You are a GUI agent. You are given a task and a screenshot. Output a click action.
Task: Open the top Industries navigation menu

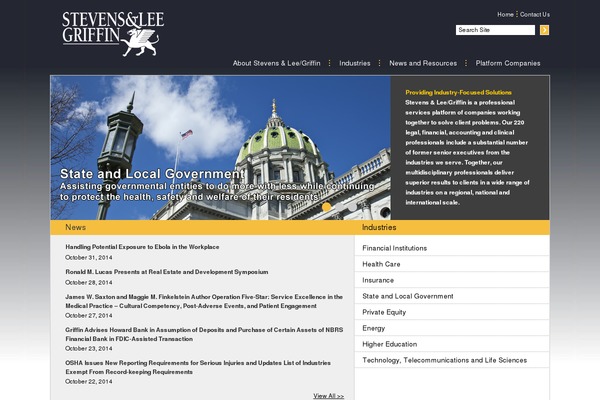click(355, 63)
